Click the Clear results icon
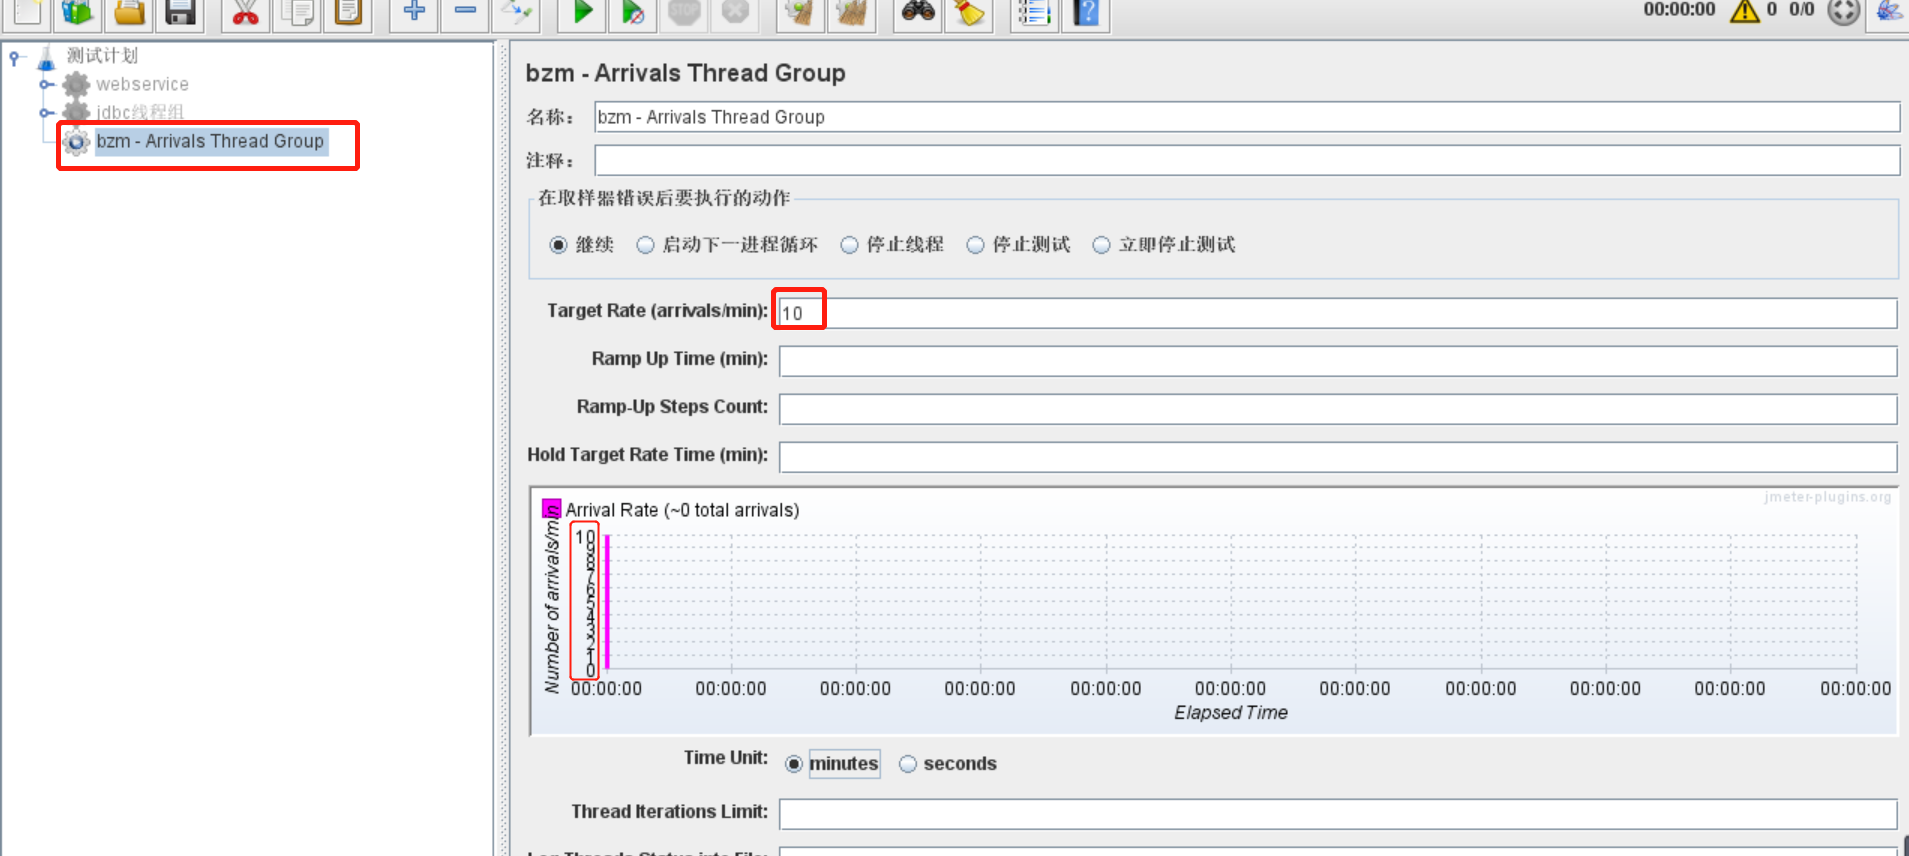The image size is (1909, 856). point(799,12)
